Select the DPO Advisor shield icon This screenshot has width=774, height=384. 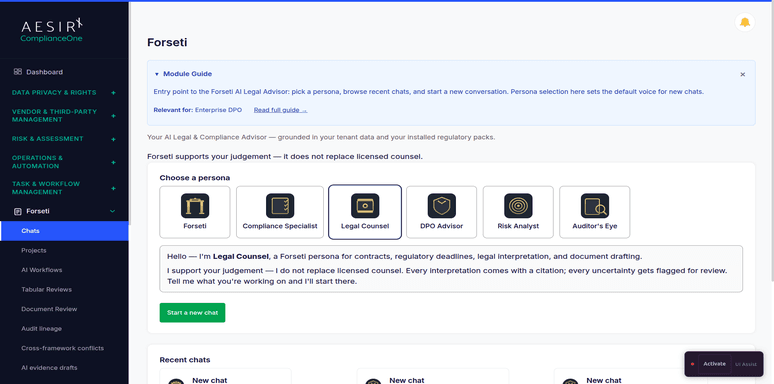441,206
